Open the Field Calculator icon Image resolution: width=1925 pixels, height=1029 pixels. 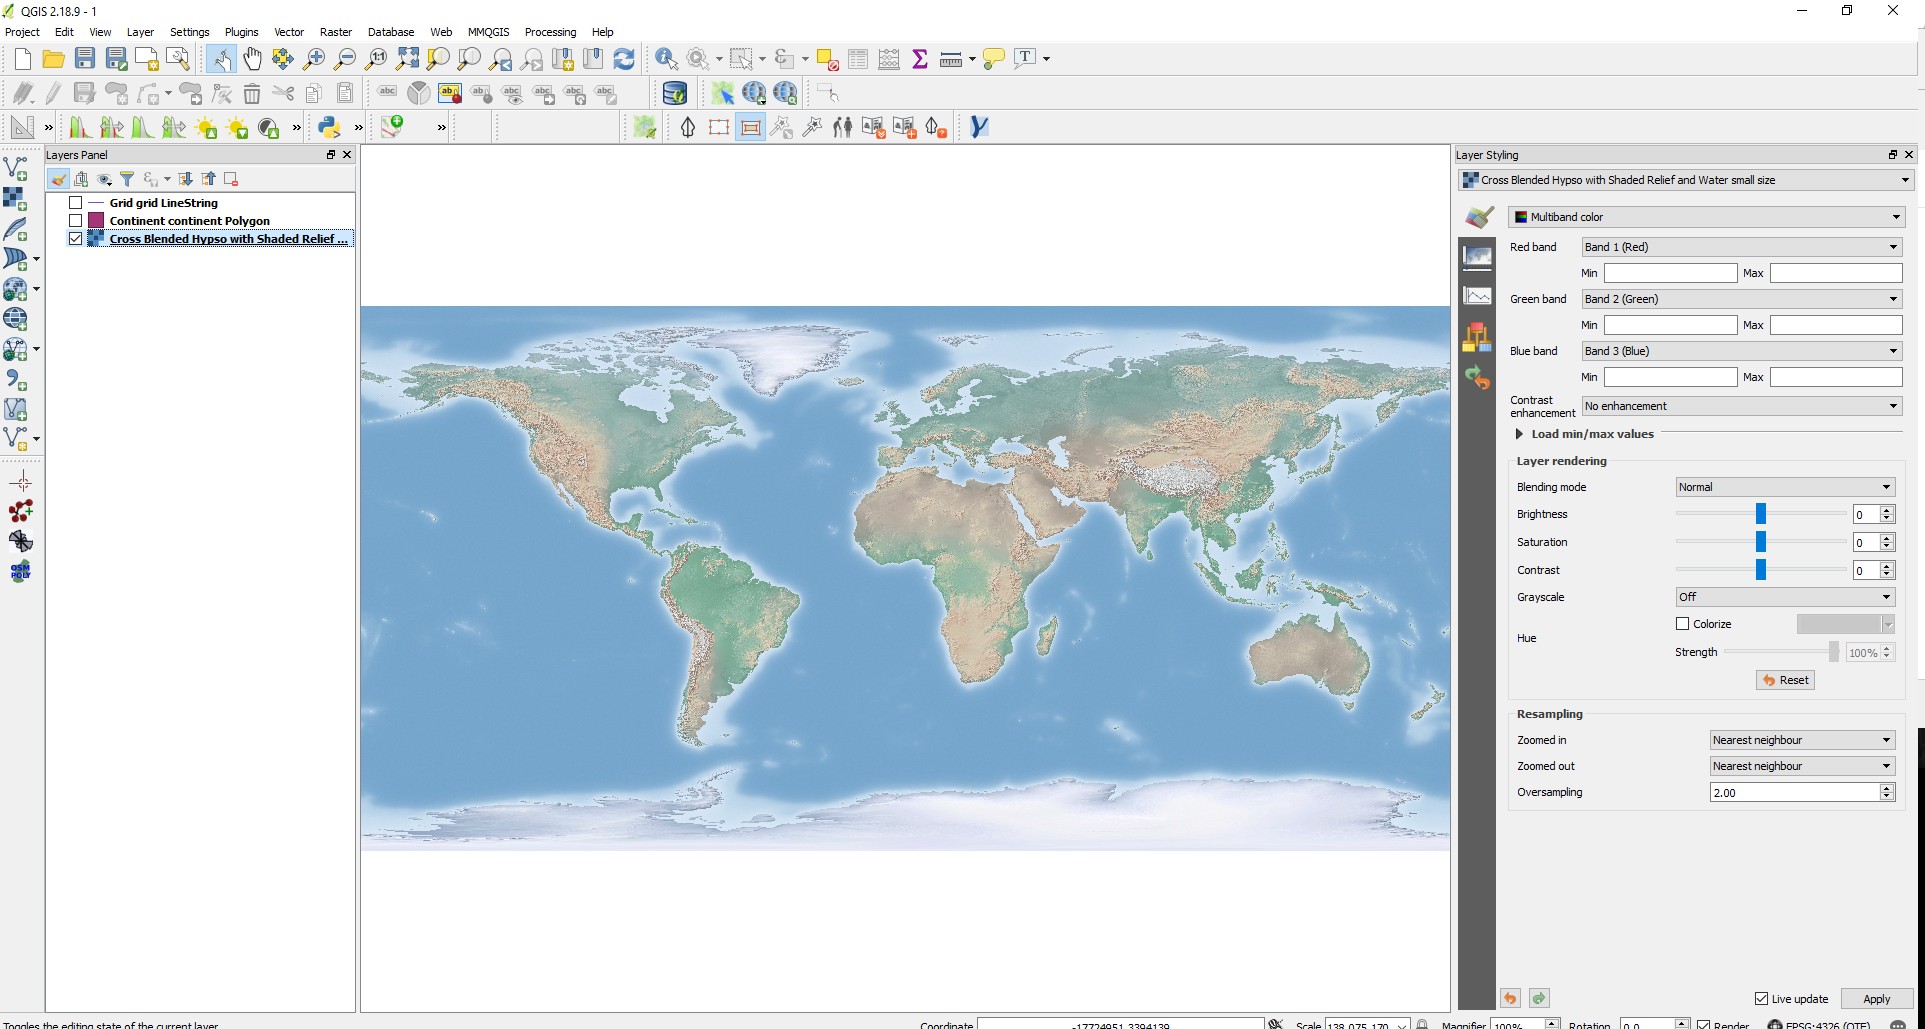point(889,59)
